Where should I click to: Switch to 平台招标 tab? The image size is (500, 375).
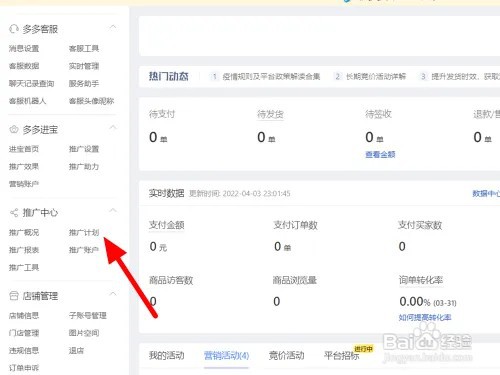(342, 355)
